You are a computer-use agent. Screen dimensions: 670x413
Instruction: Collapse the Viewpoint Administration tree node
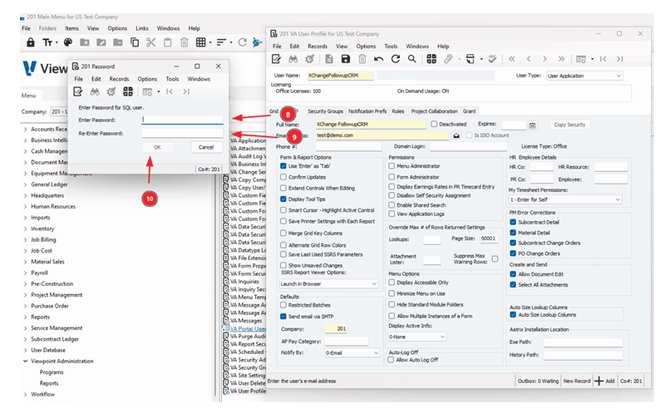[26, 361]
